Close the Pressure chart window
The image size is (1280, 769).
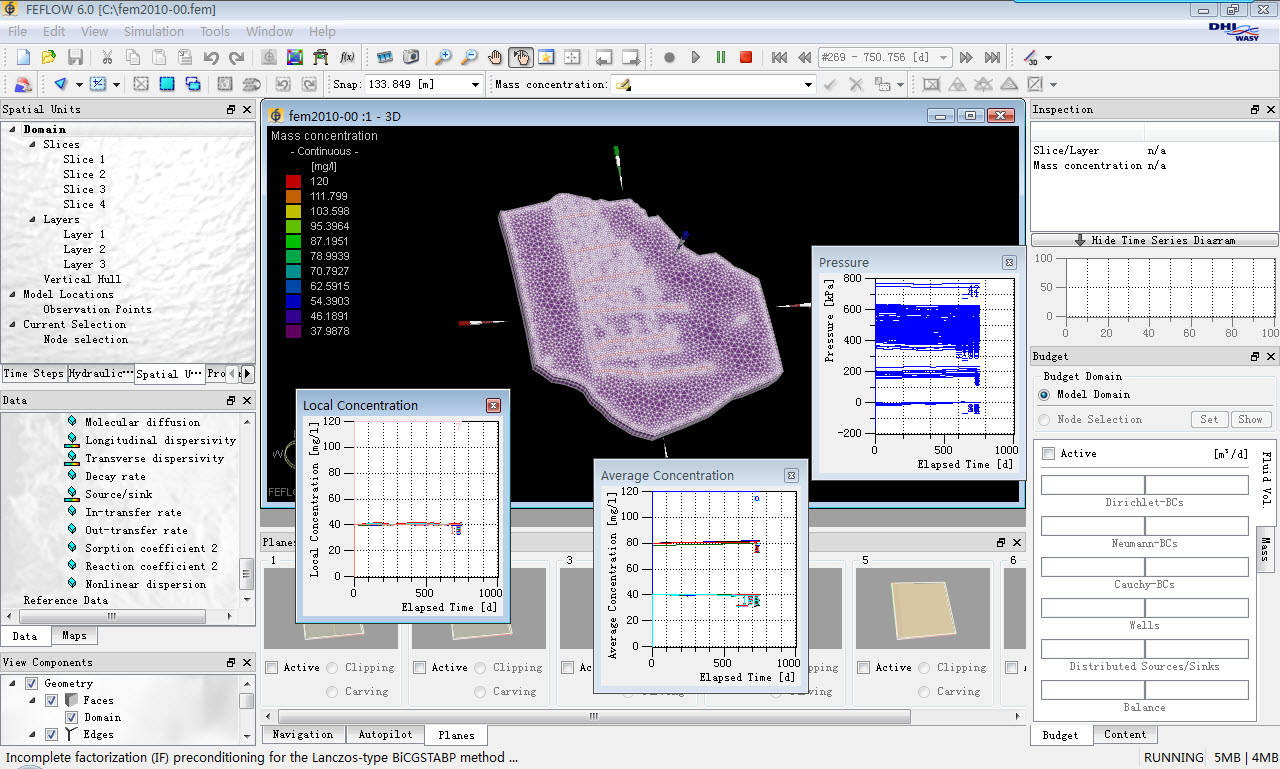(x=1009, y=262)
